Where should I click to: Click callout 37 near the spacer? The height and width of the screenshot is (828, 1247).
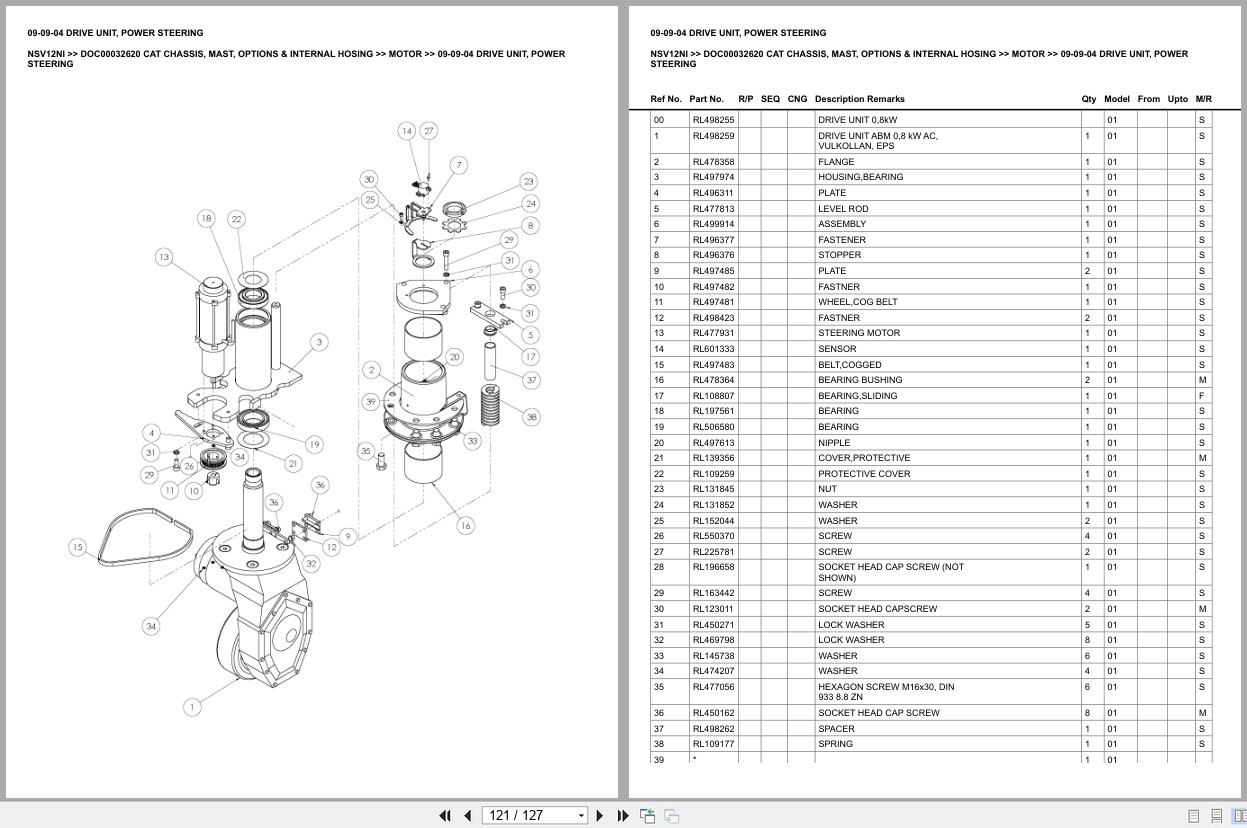click(x=531, y=380)
